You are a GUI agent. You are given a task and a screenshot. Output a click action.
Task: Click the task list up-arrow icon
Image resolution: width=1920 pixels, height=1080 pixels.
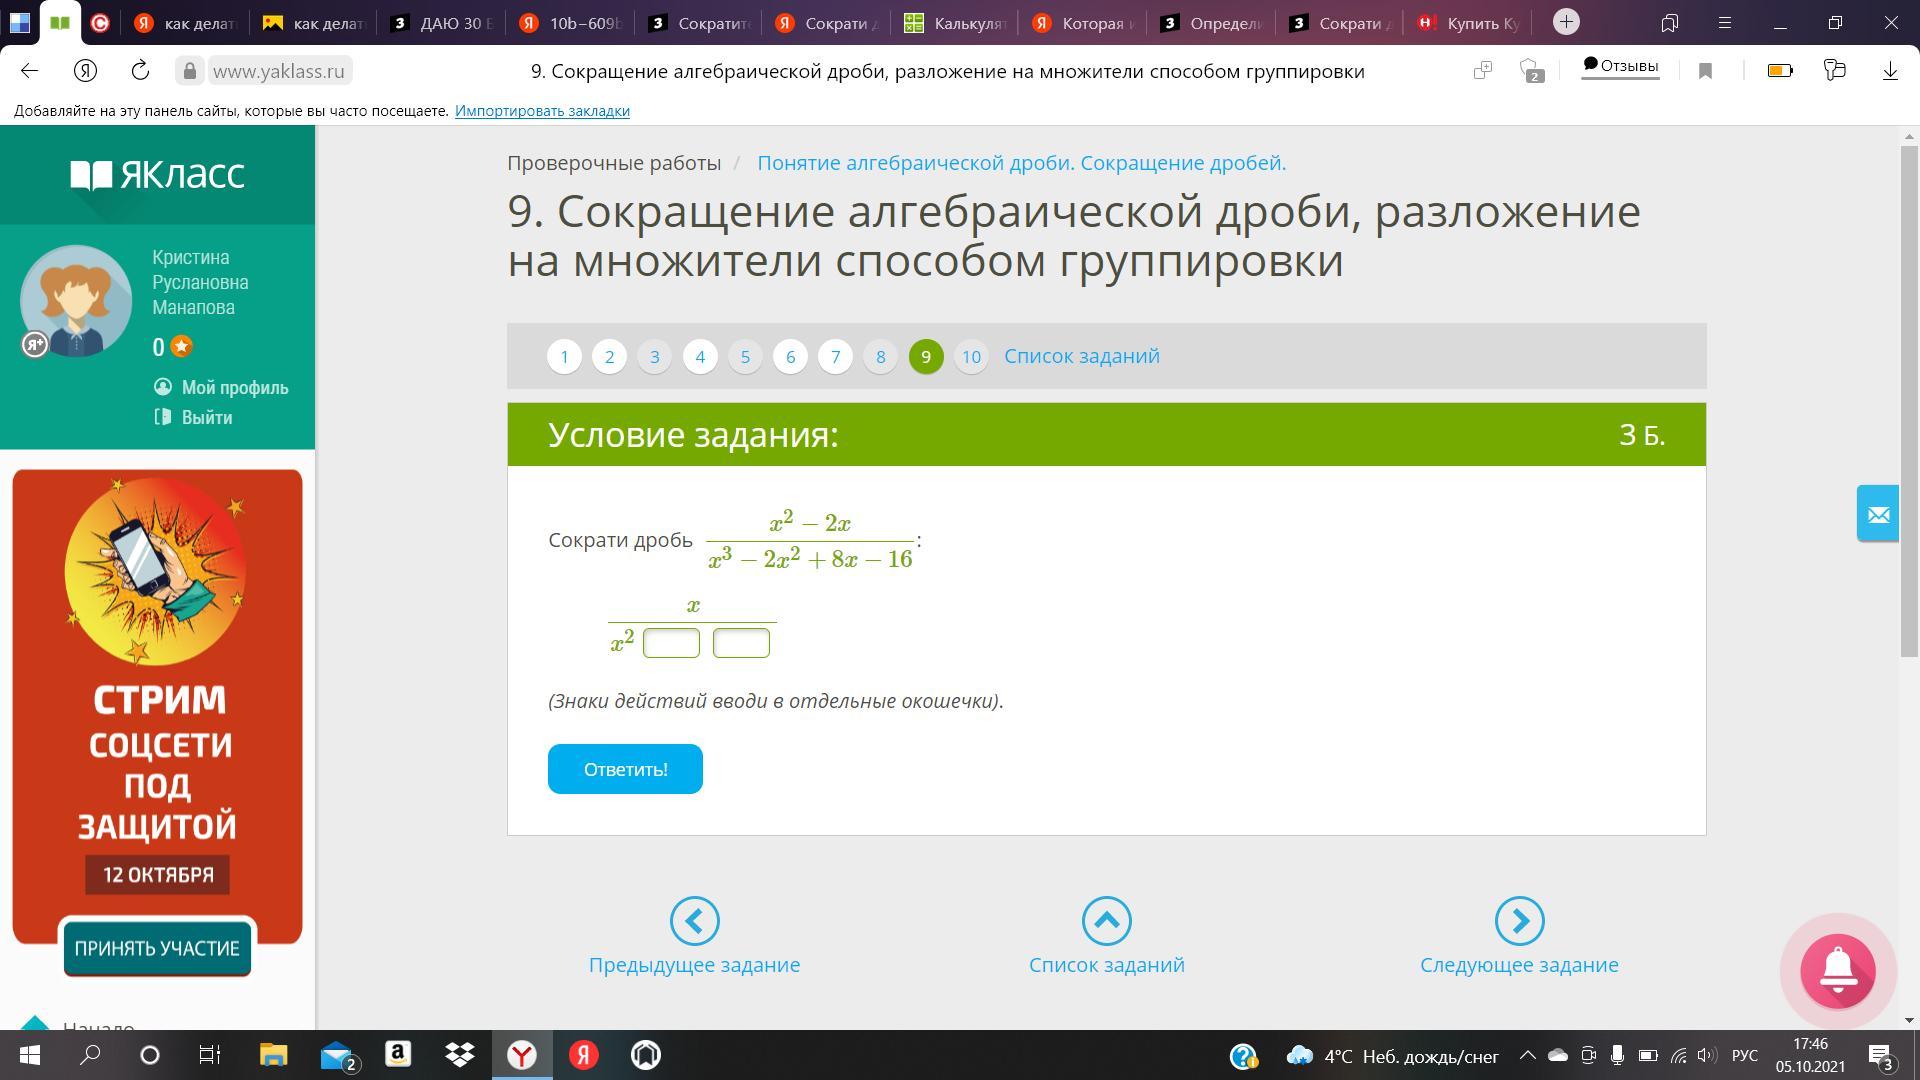point(1106,920)
